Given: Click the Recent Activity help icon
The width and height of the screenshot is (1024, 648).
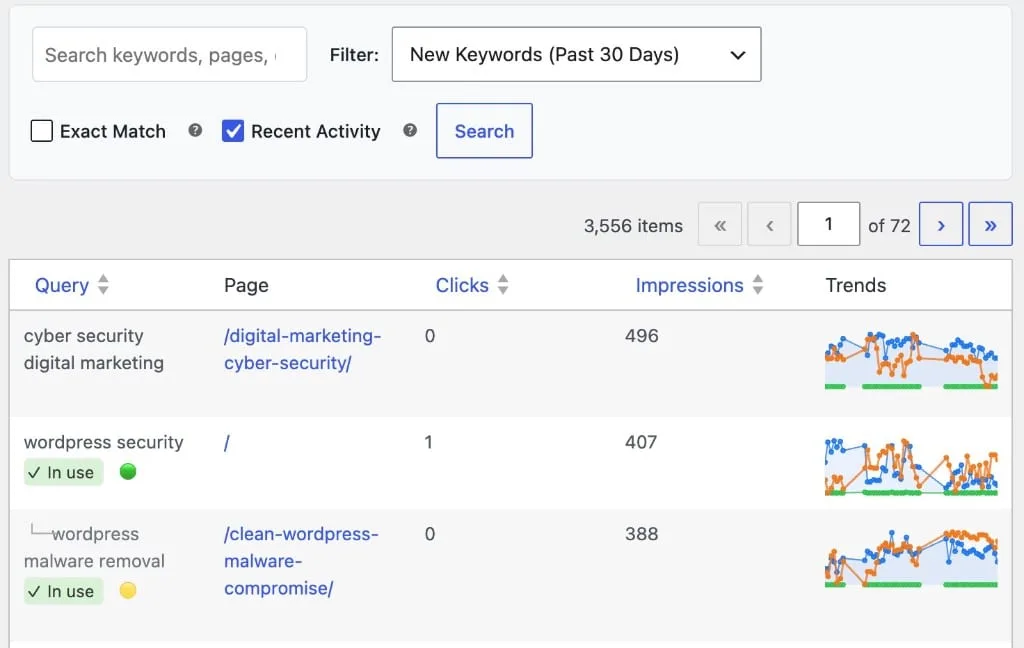Looking at the screenshot, I should (x=409, y=131).
